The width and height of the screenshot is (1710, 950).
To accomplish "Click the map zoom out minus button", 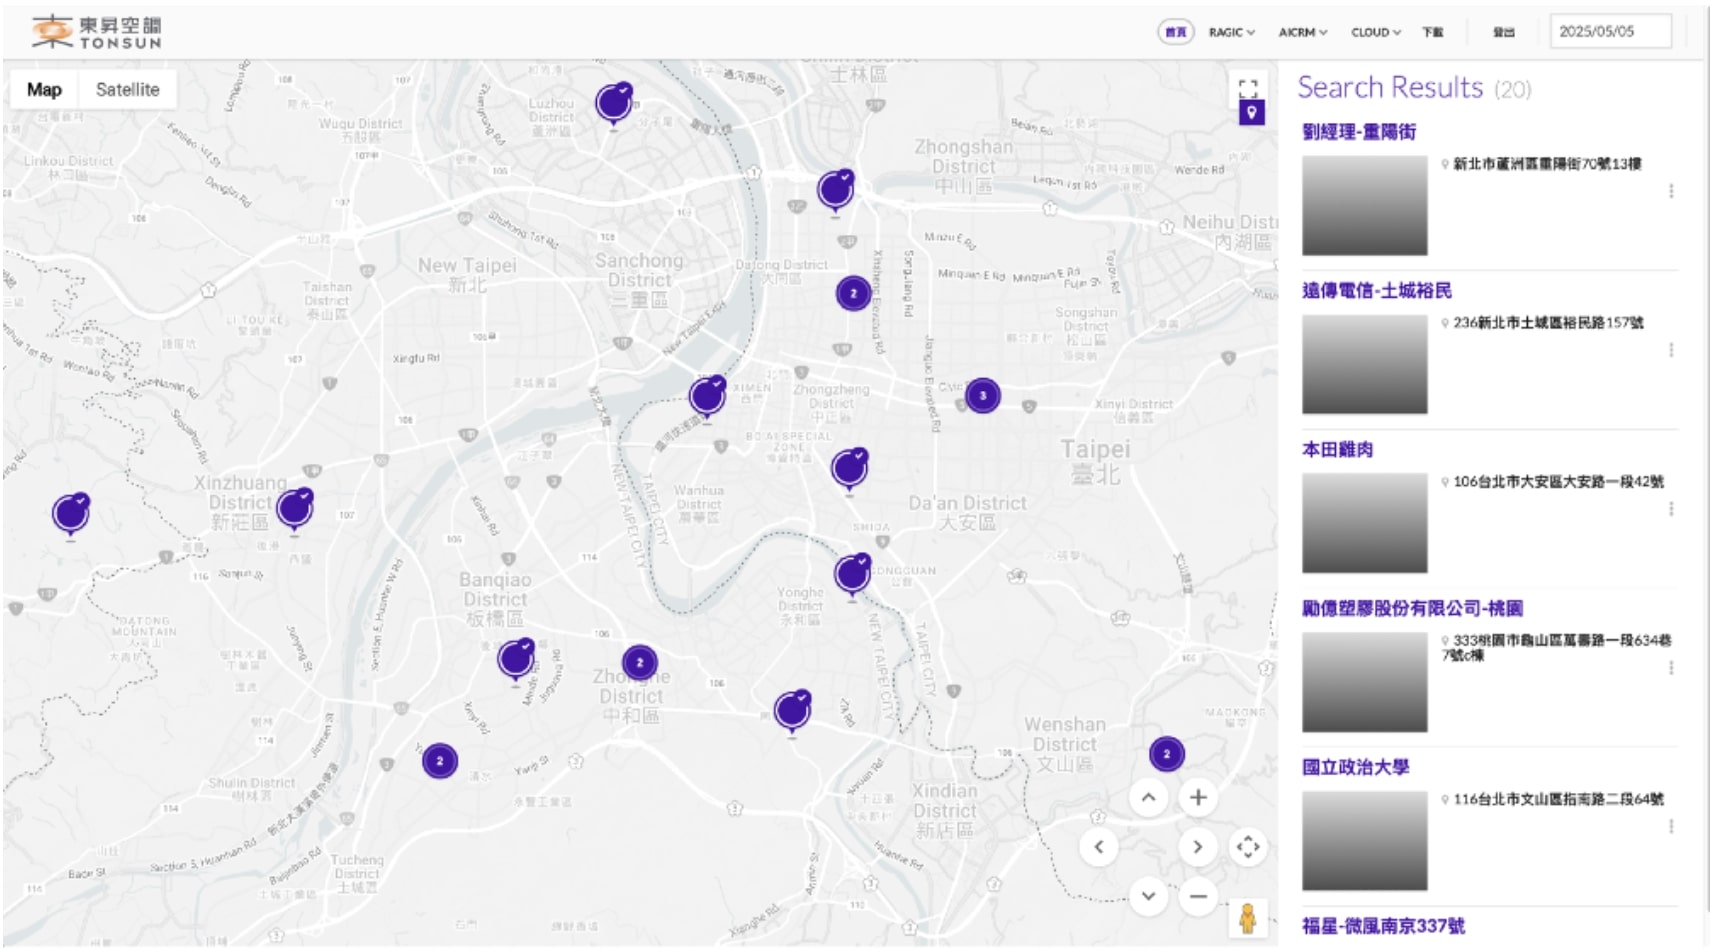I will click(x=1197, y=896).
